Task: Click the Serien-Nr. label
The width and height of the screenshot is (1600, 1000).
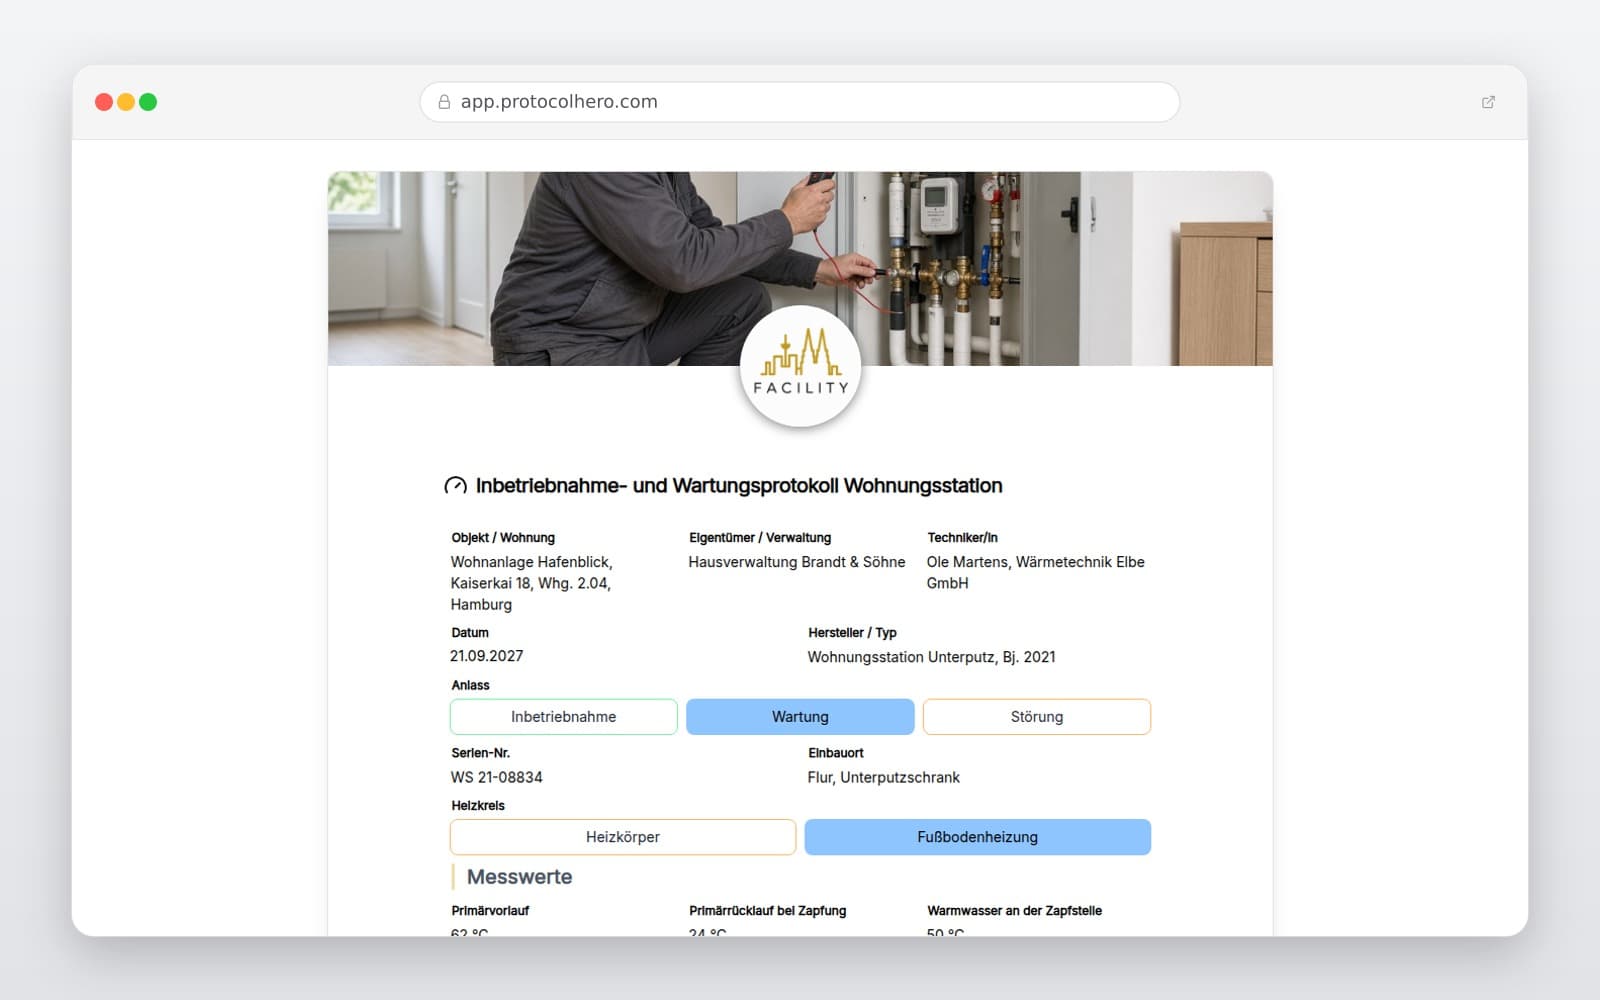Action: pyautogui.click(x=481, y=753)
